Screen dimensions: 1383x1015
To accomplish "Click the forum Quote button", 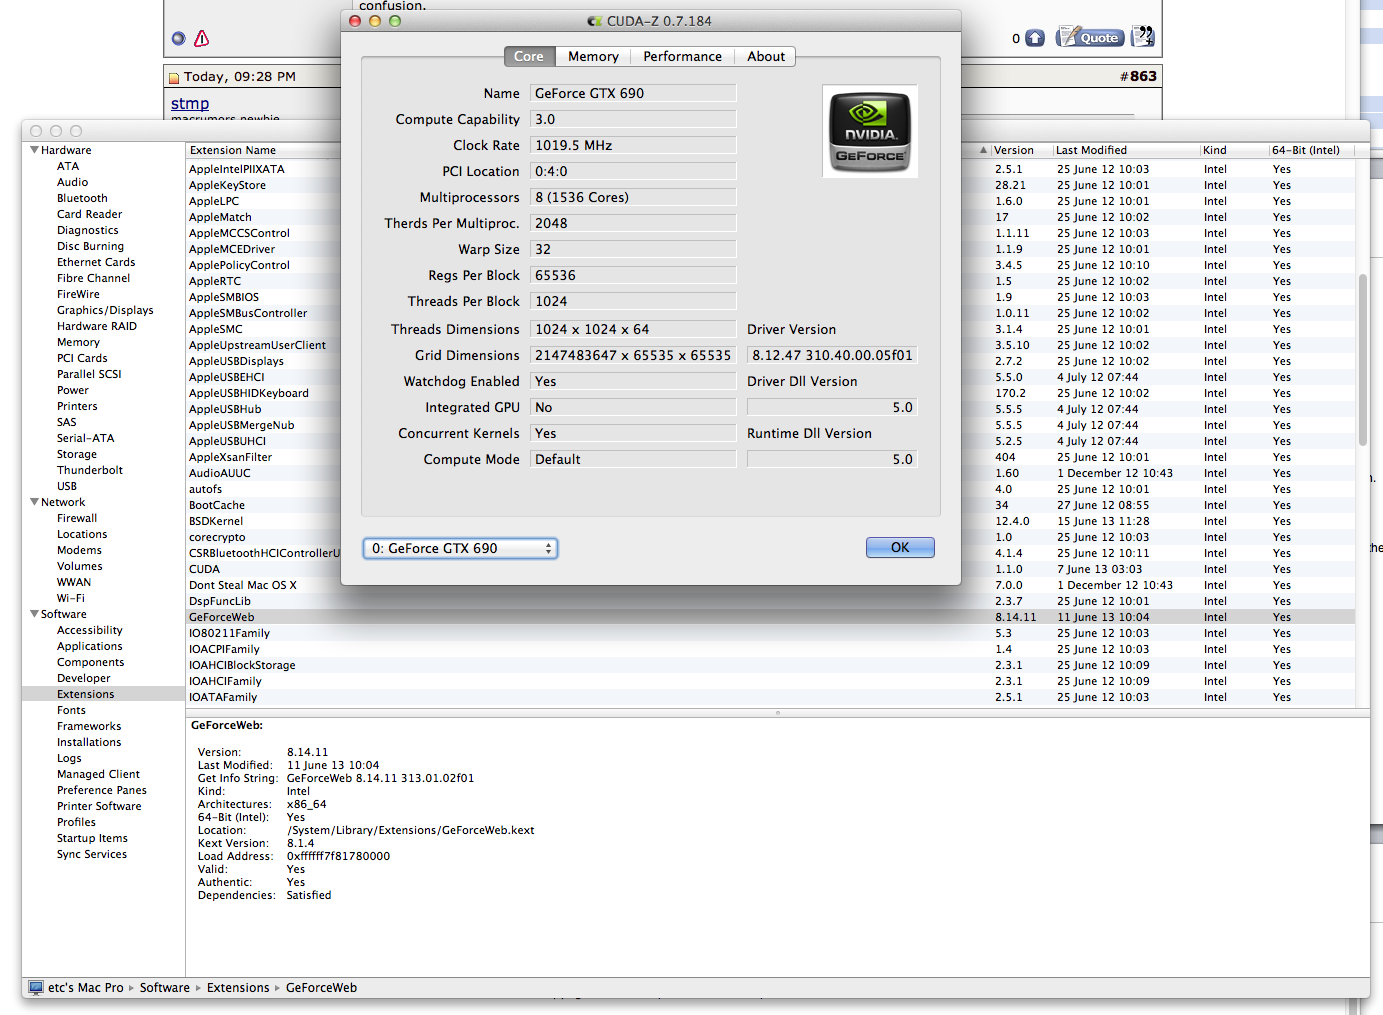I will [1090, 38].
